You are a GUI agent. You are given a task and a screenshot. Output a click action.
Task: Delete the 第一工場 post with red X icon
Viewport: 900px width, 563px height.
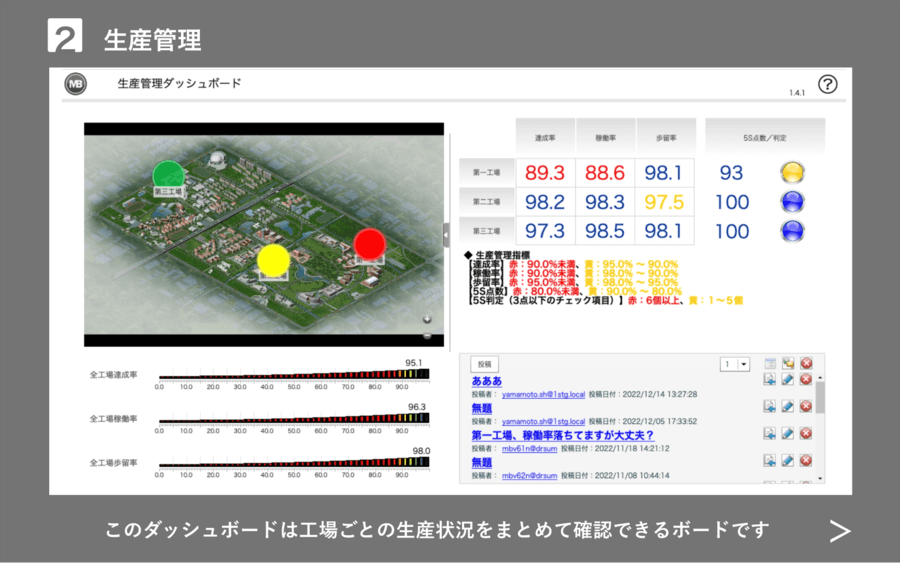click(x=806, y=433)
